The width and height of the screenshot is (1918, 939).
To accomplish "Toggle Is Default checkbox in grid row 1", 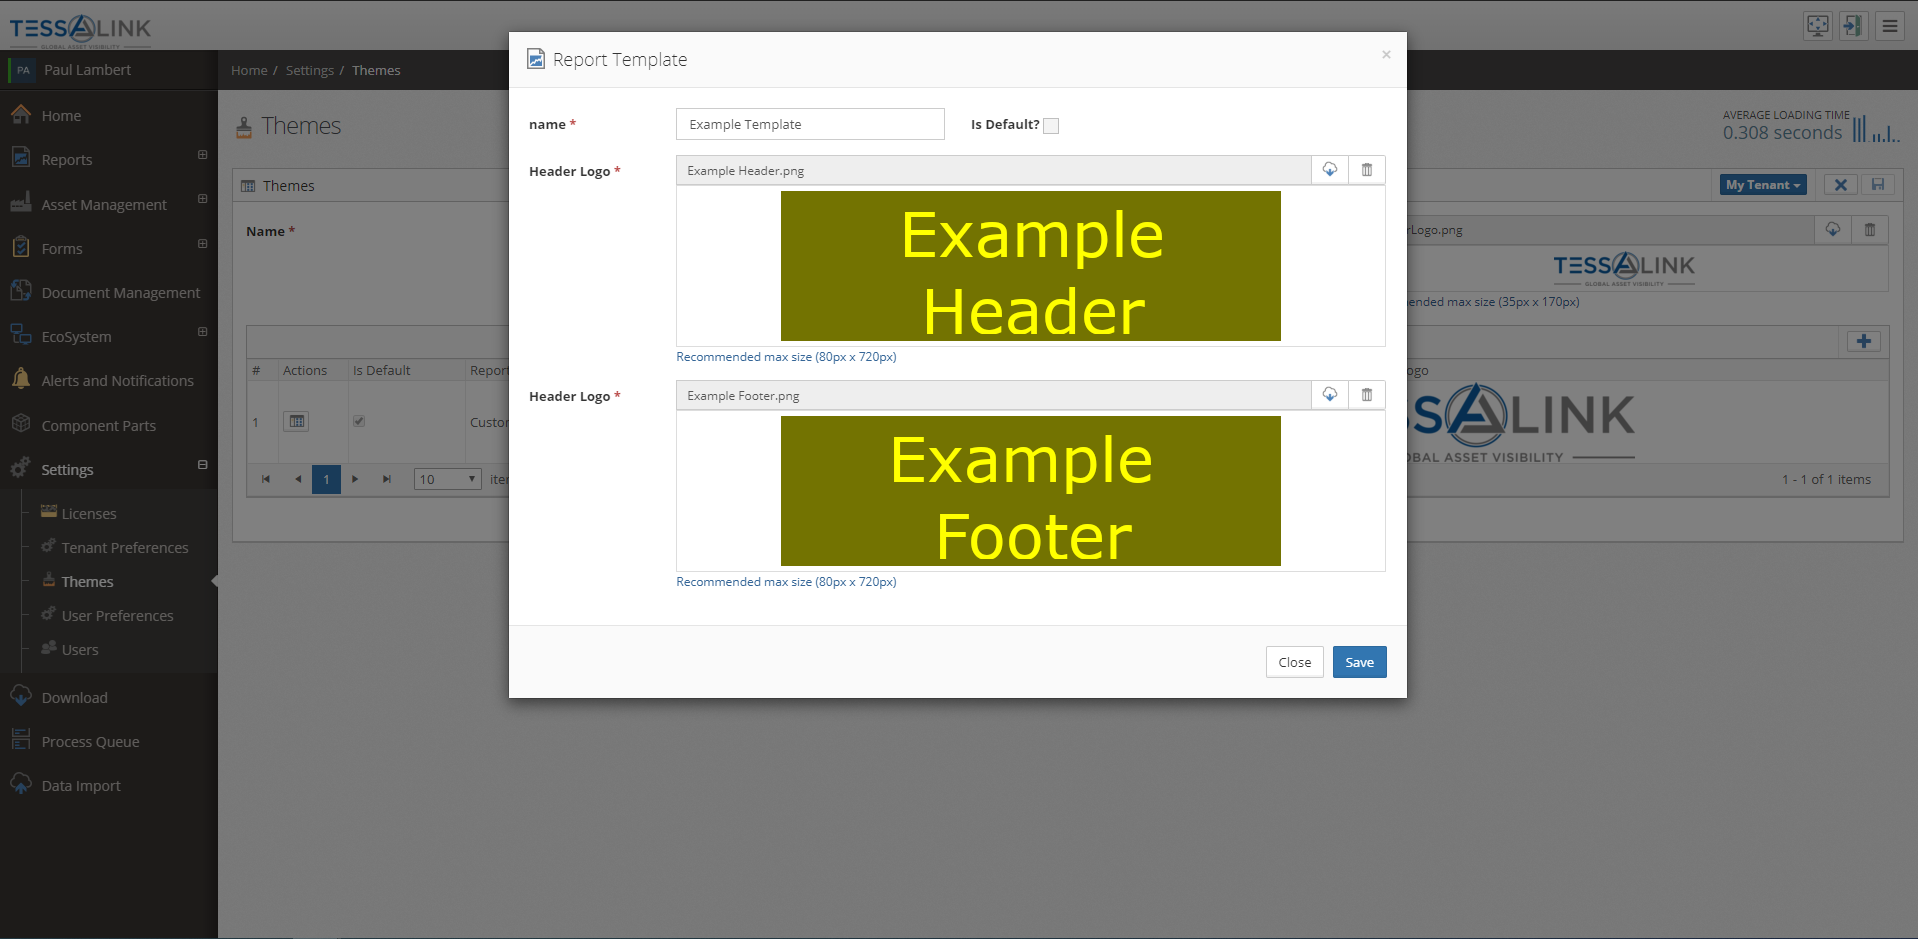I will point(359,421).
